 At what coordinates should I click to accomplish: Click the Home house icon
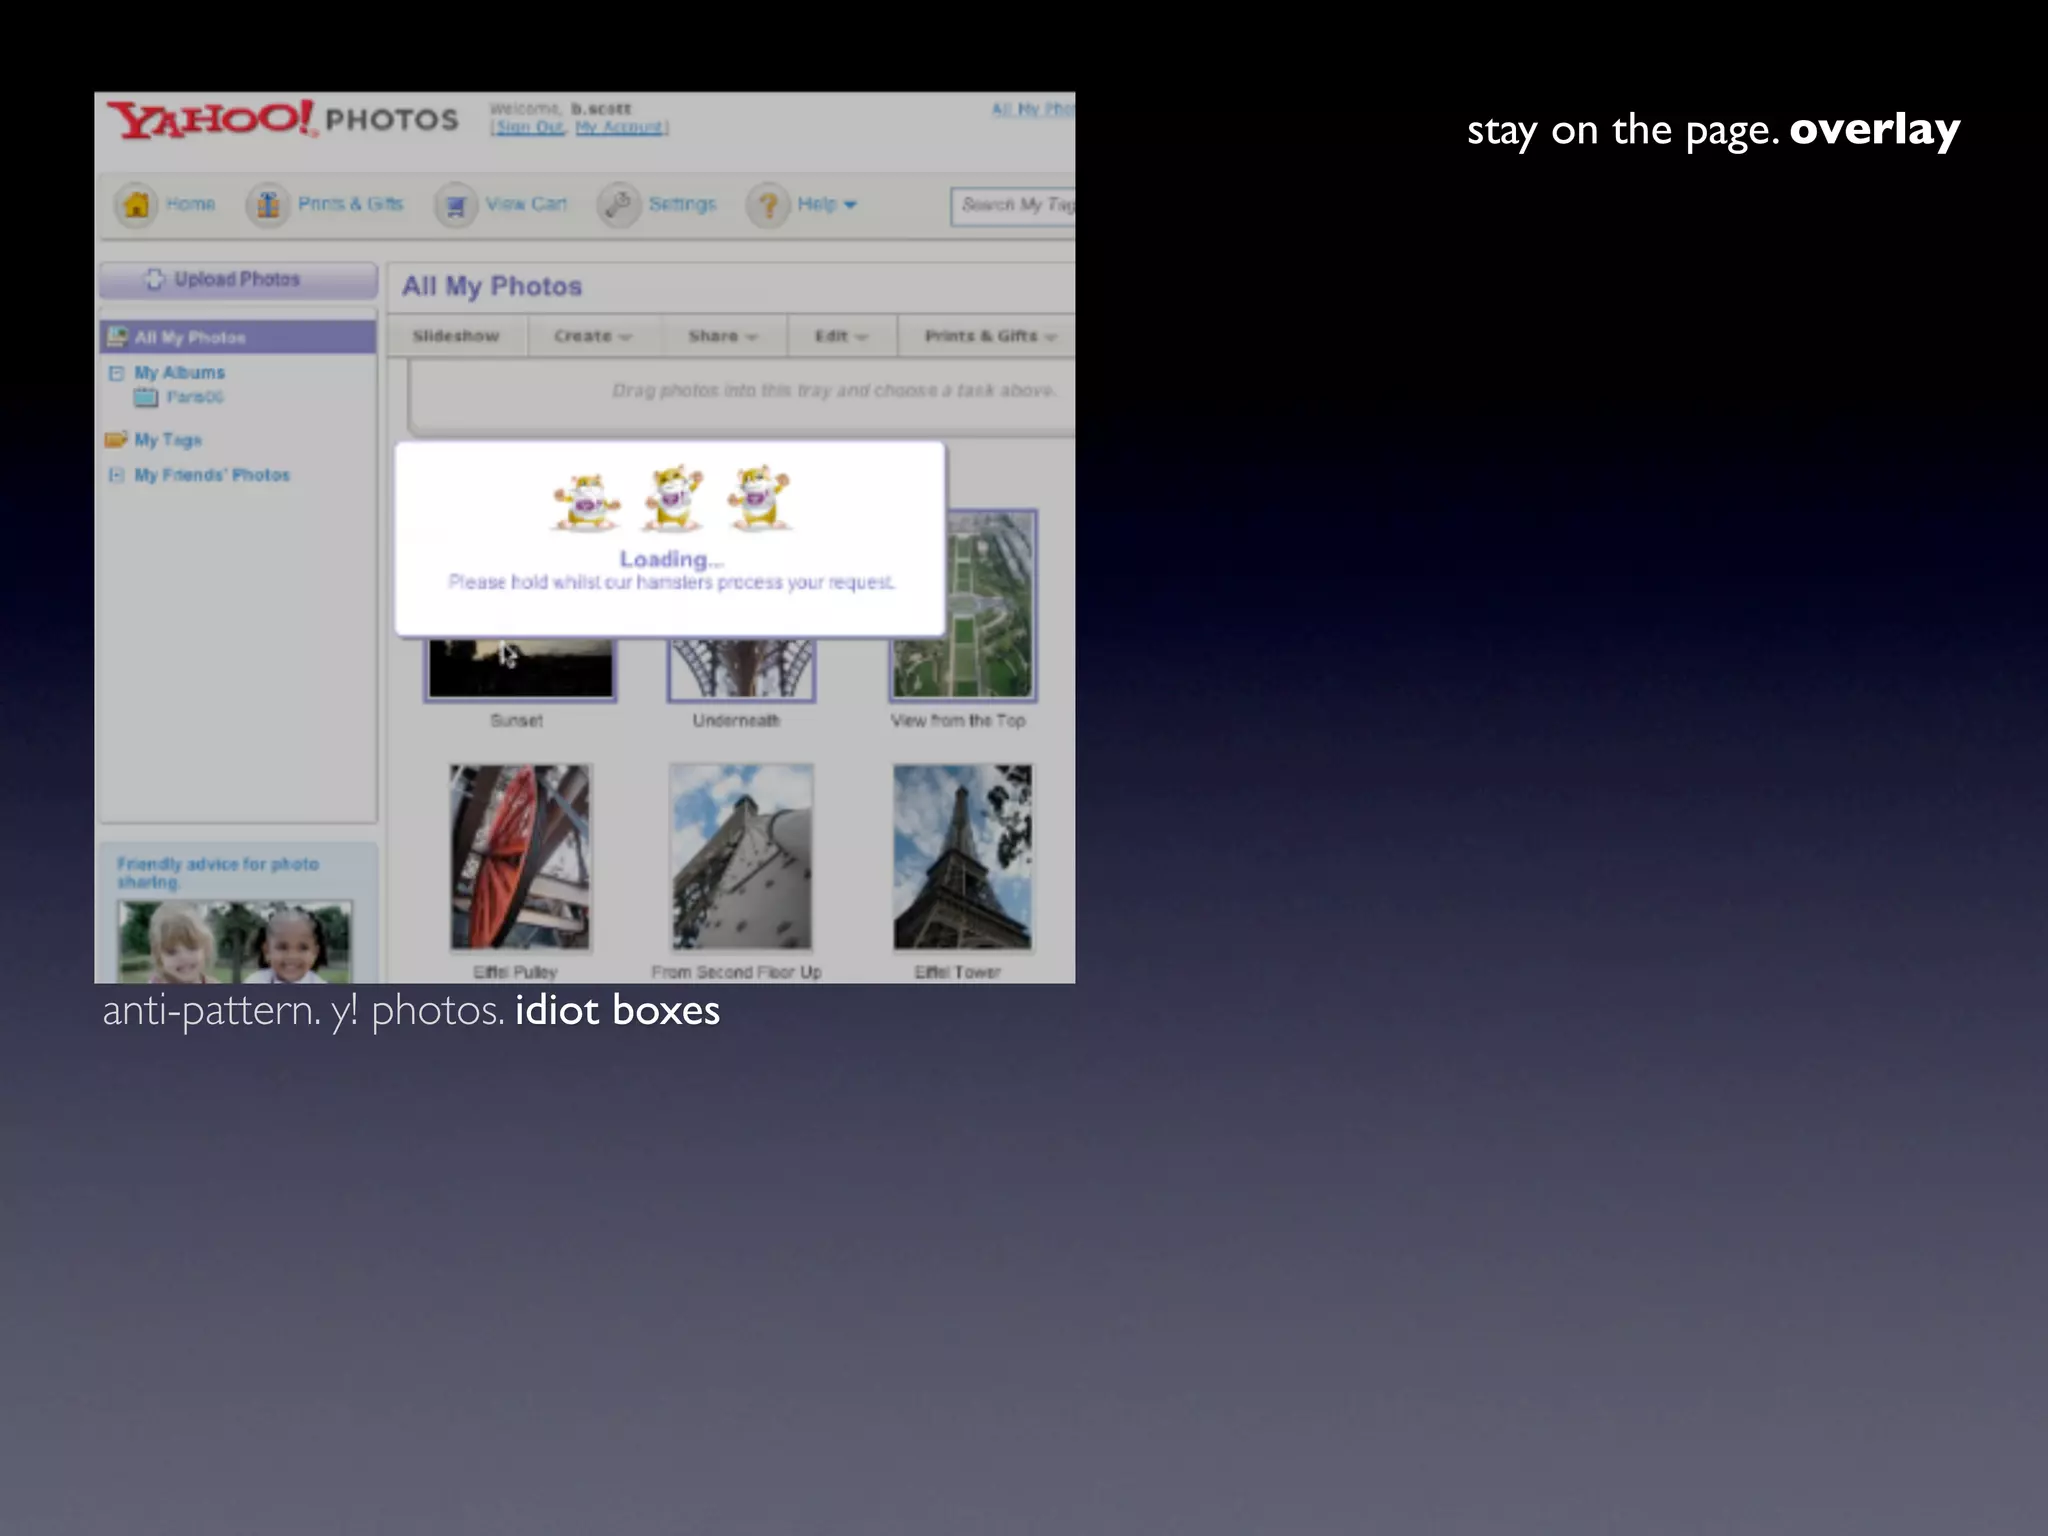(x=137, y=205)
